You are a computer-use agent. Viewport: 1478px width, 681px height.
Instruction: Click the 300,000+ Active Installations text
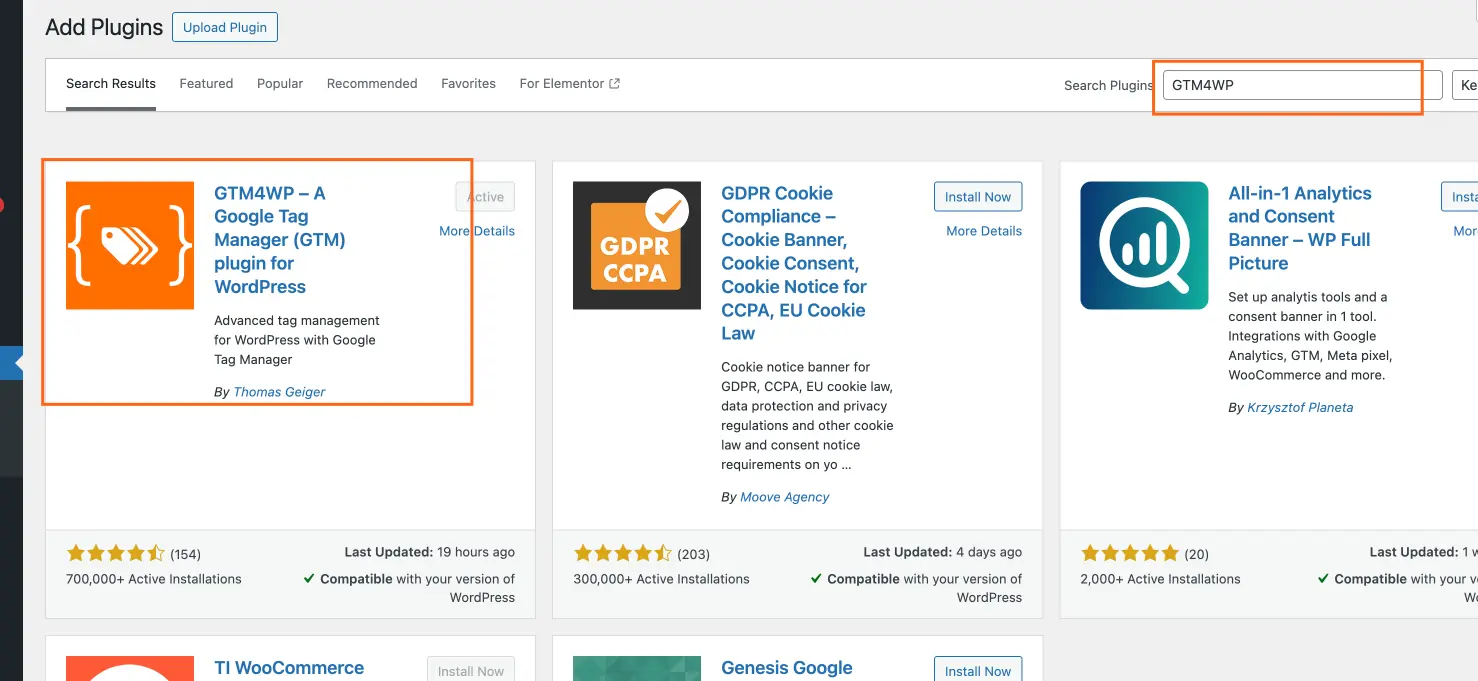(x=661, y=579)
